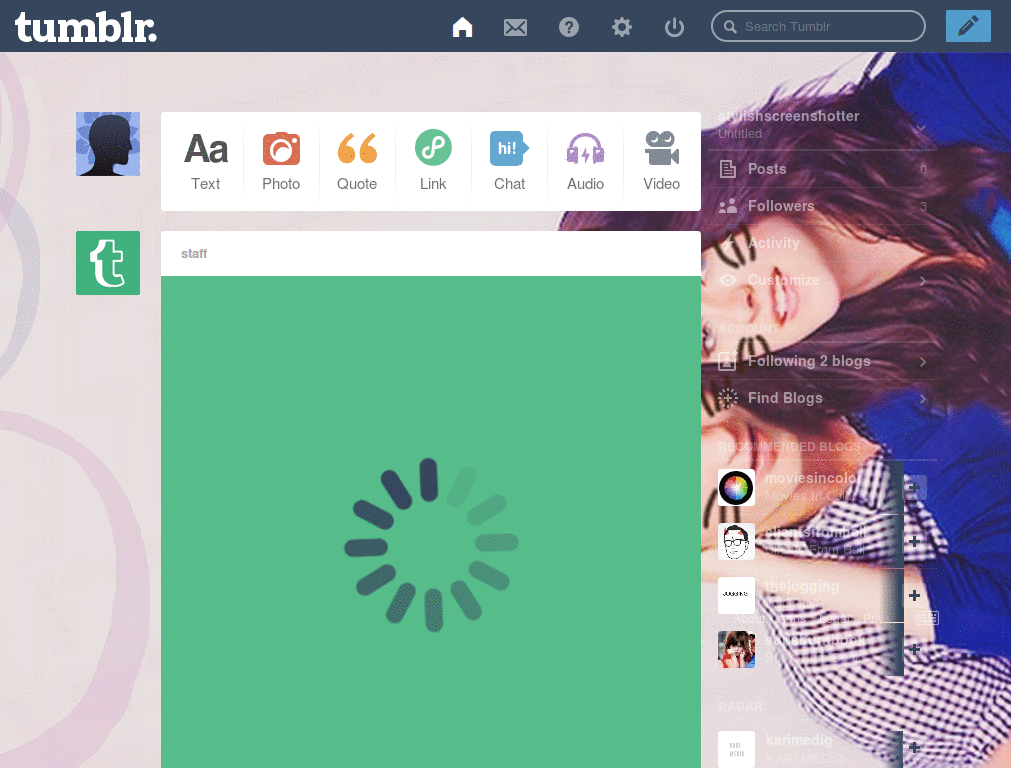Viewport: 1024px width, 768px height.
Task: Open Following 2 blogs
Action: (x=823, y=361)
